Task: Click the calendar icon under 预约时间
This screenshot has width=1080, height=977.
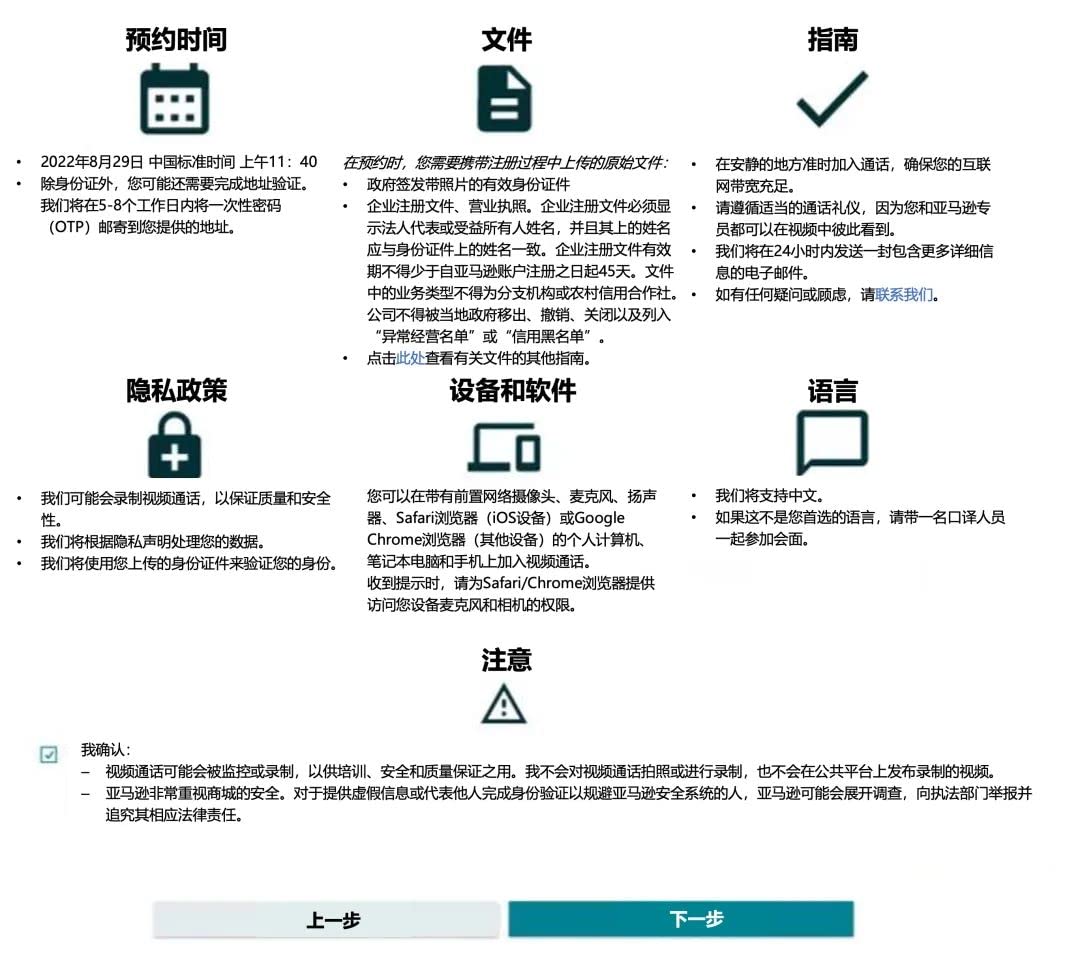Action: 175,99
